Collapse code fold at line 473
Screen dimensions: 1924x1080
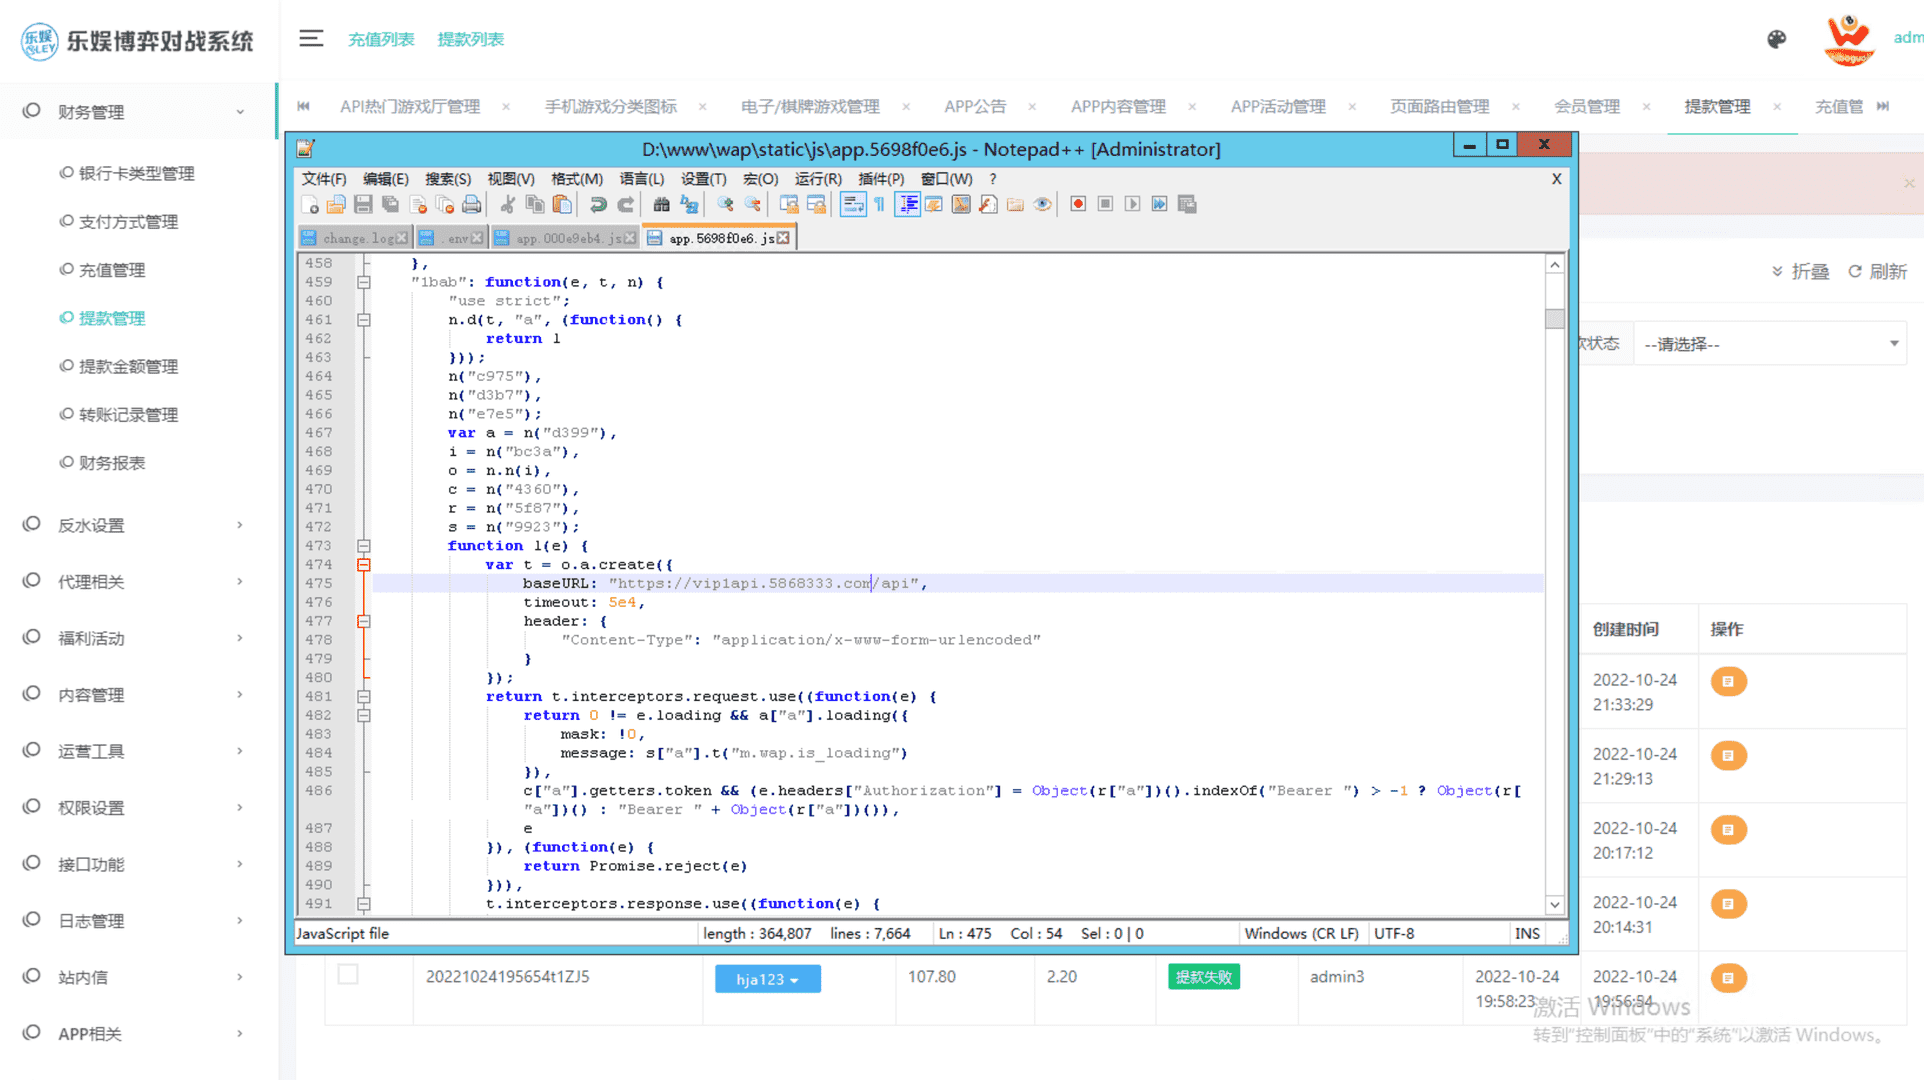click(364, 546)
